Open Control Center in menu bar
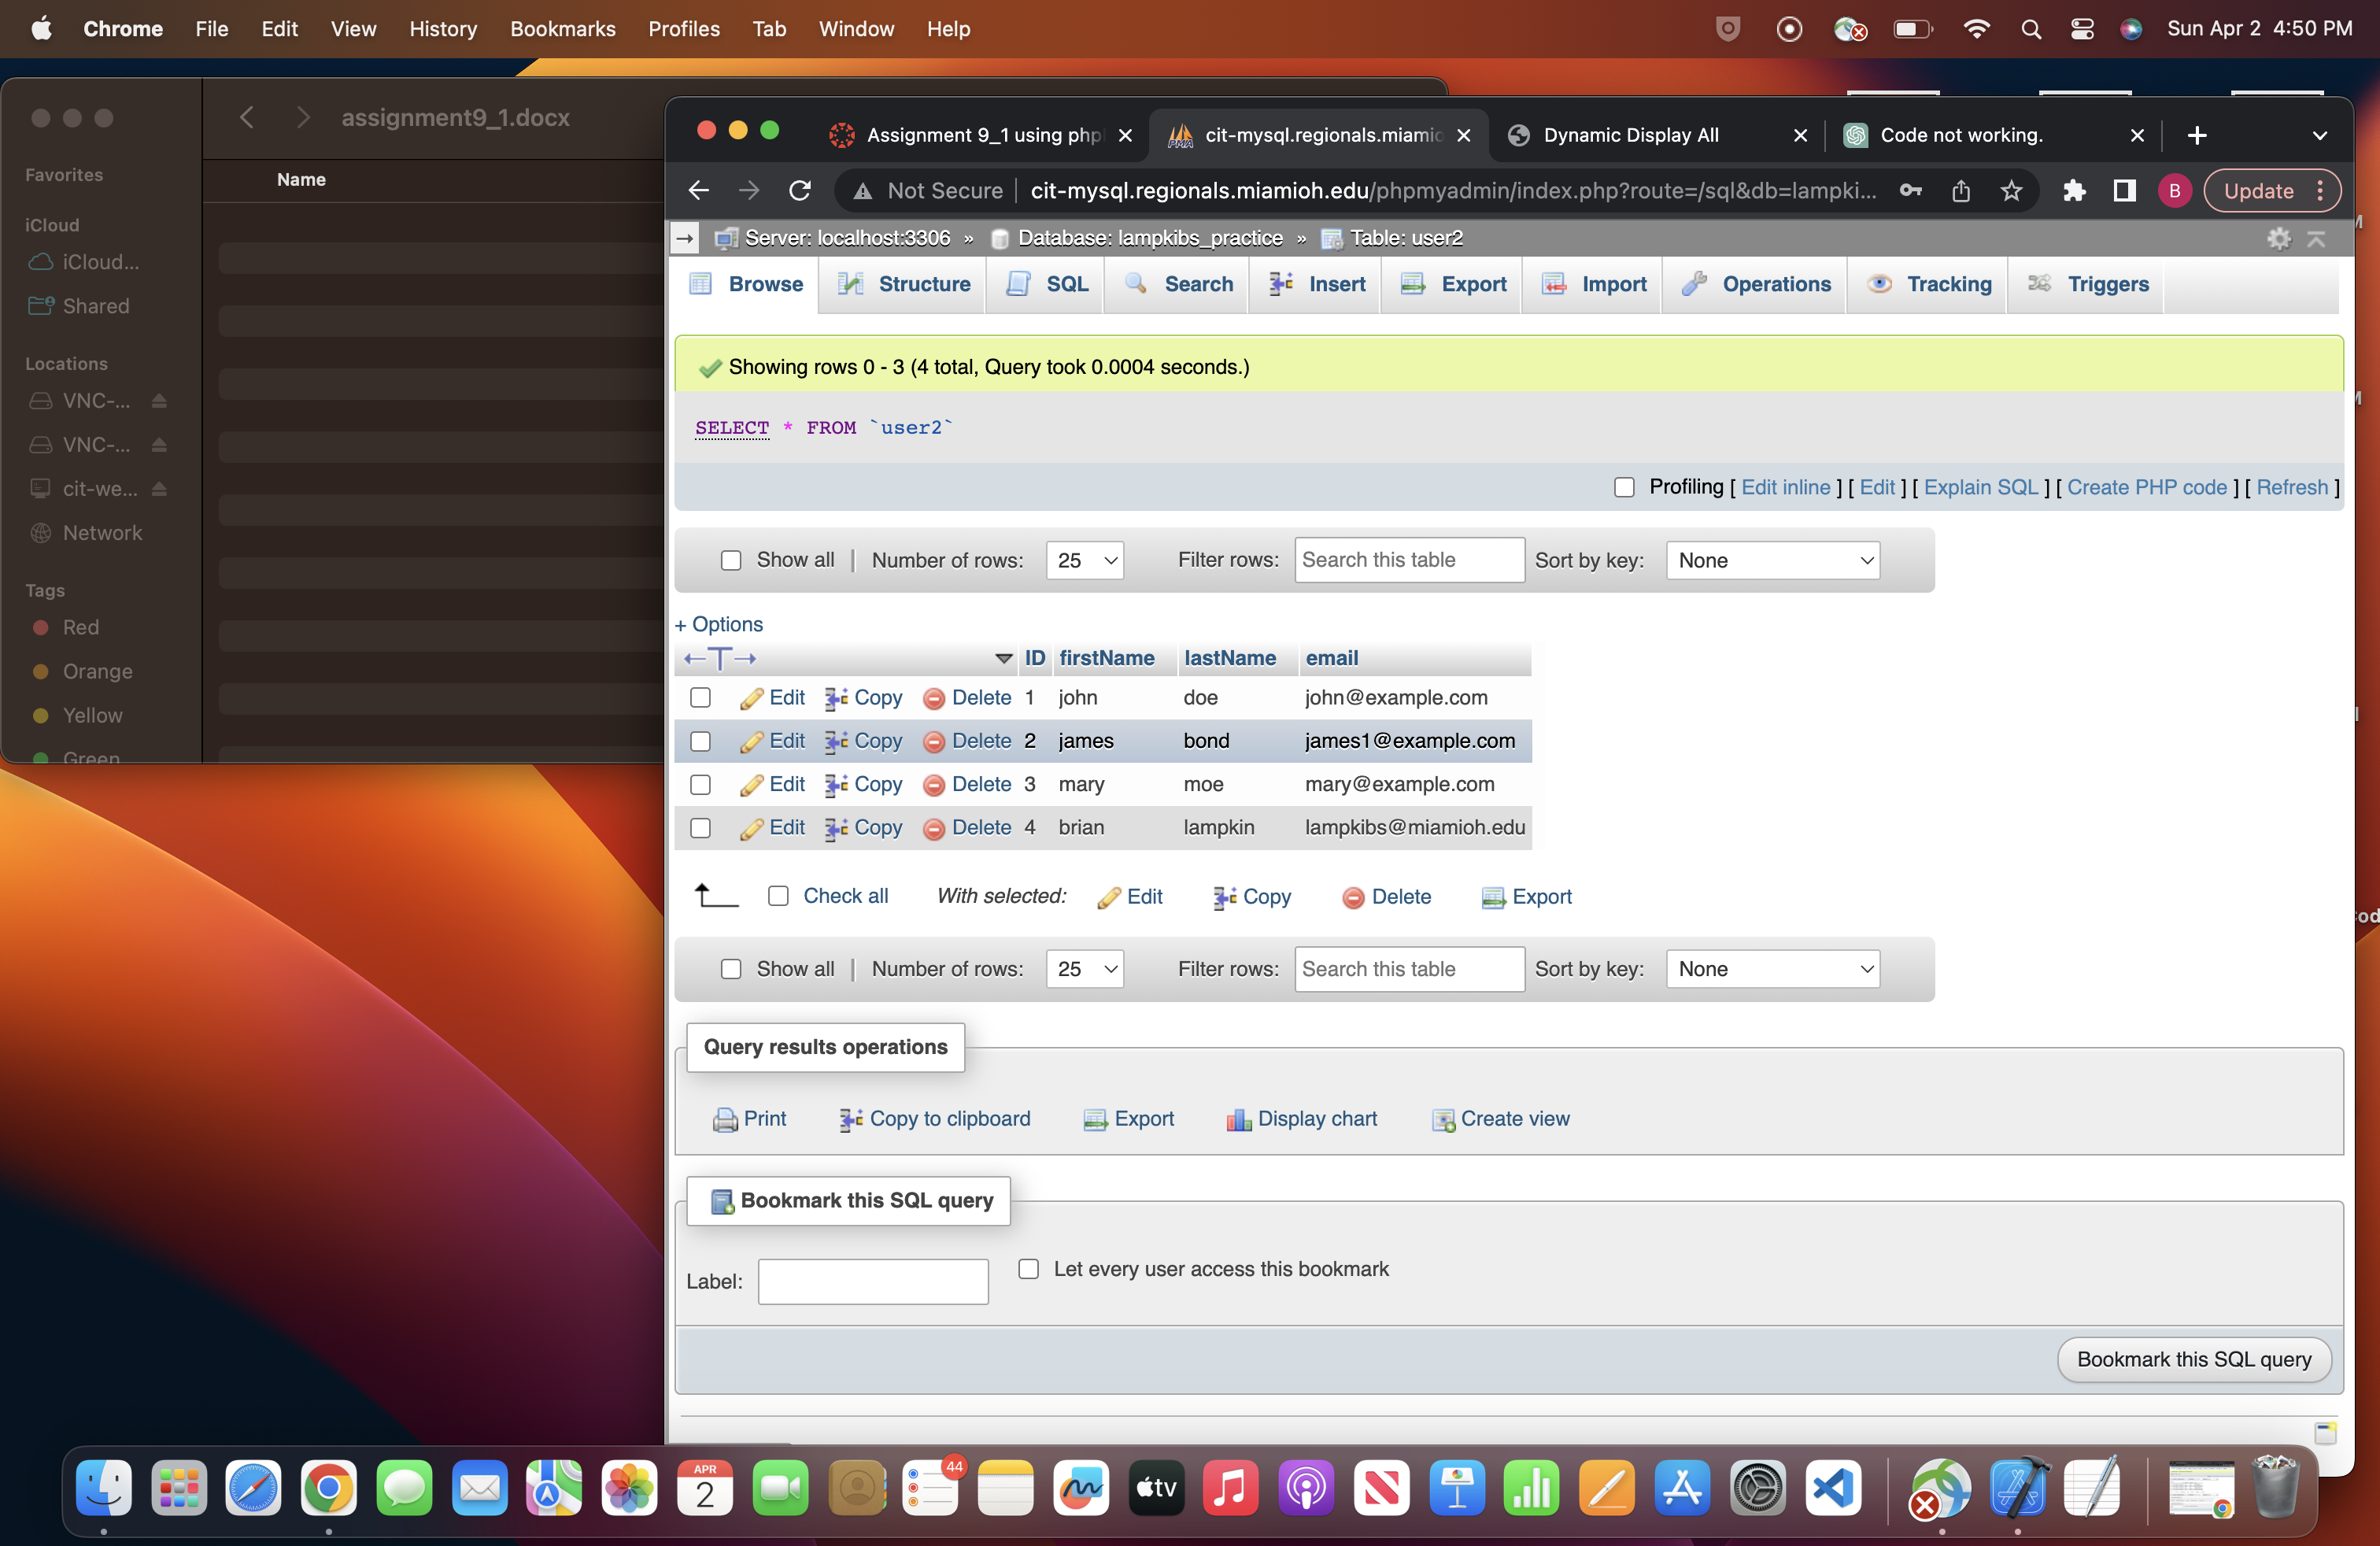The height and width of the screenshot is (1546, 2380). coord(2082,29)
